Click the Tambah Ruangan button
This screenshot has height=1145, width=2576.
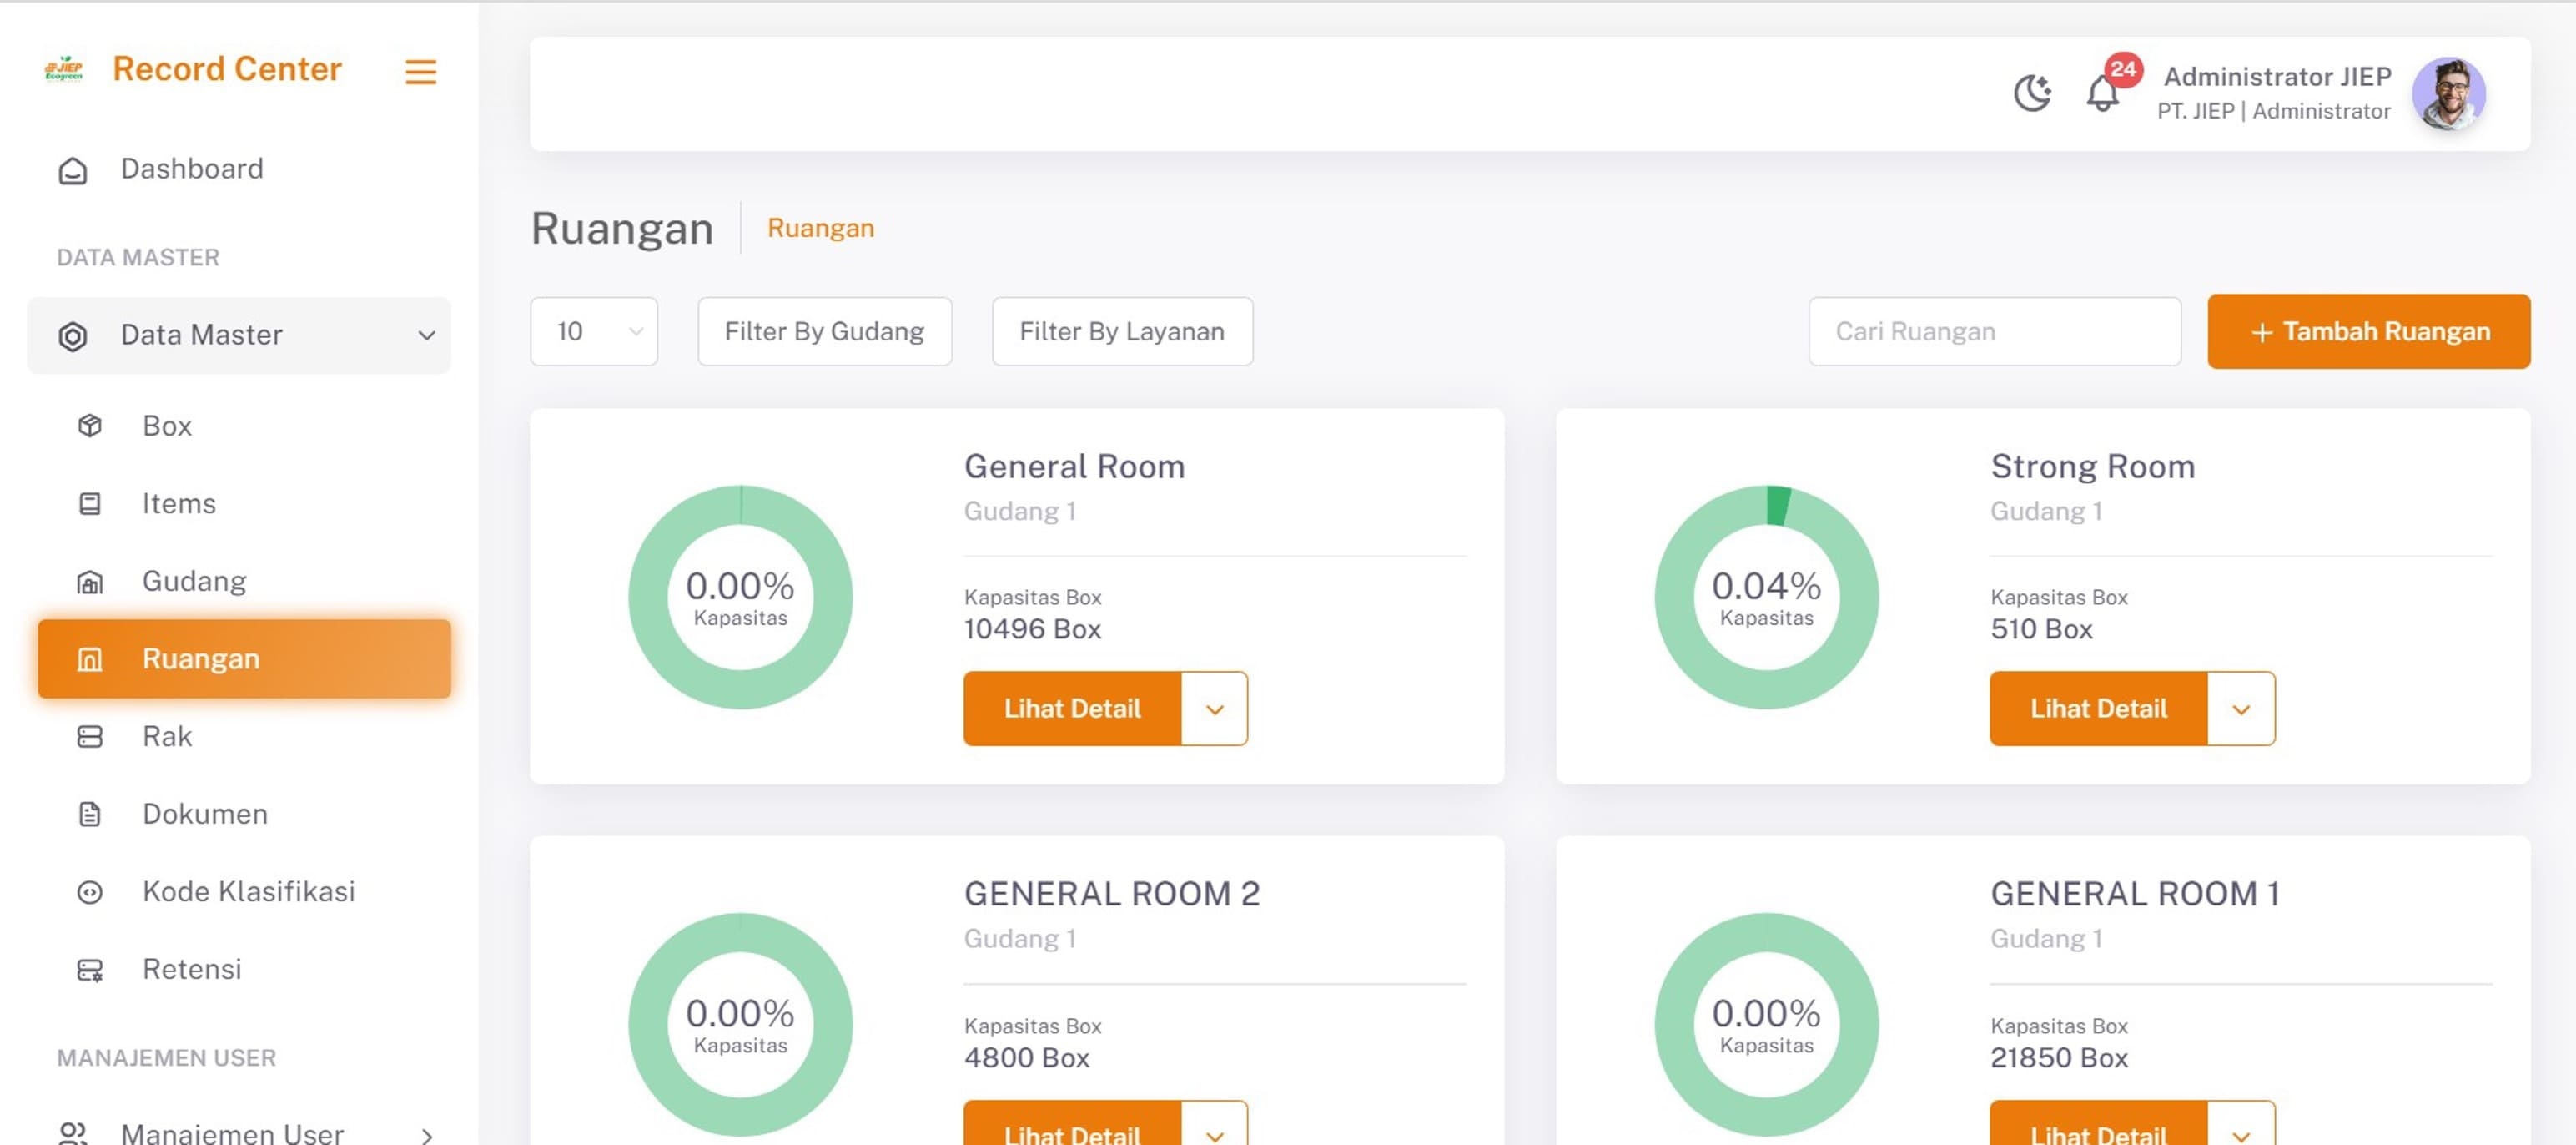point(2369,331)
